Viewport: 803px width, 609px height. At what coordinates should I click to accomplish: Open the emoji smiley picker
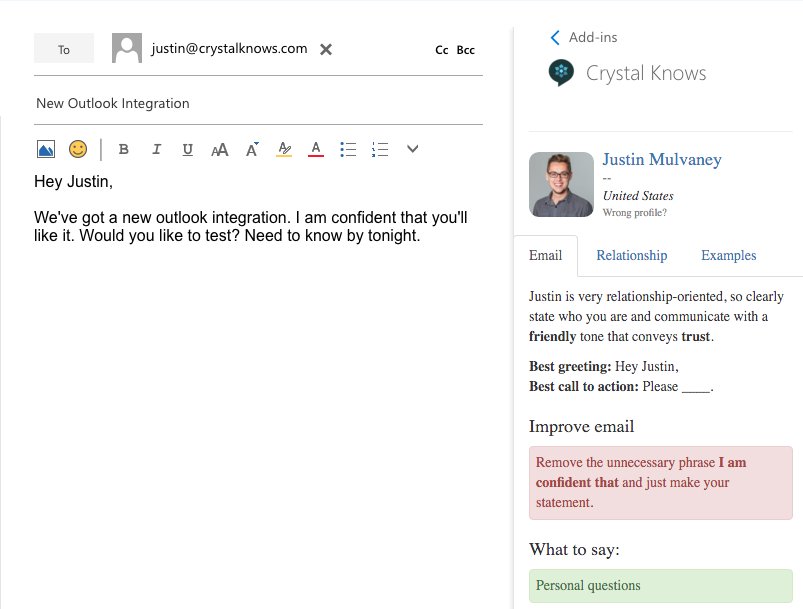pyautogui.click(x=78, y=149)
